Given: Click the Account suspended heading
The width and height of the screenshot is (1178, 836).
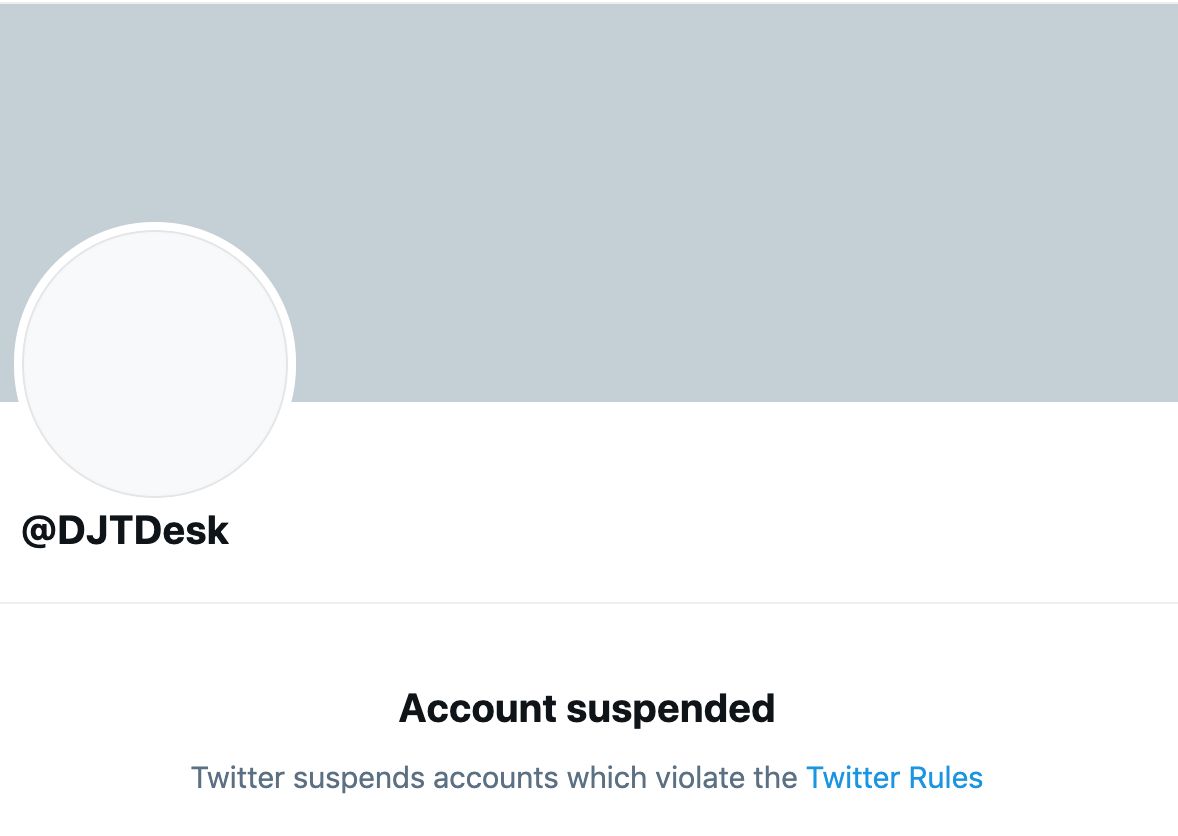Looking at the screenshot, I should click(x=587, y=708).
